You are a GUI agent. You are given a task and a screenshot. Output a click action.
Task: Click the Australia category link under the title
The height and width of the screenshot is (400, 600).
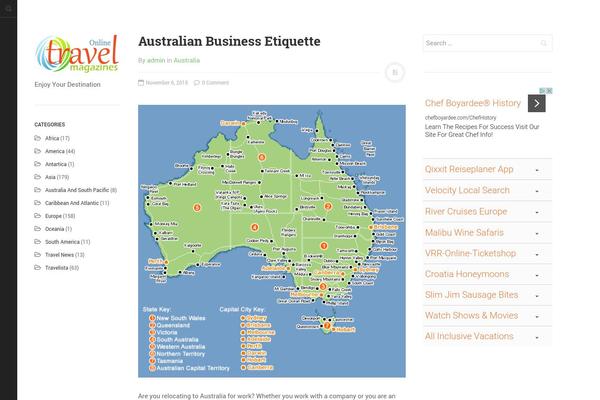point(187,60)
